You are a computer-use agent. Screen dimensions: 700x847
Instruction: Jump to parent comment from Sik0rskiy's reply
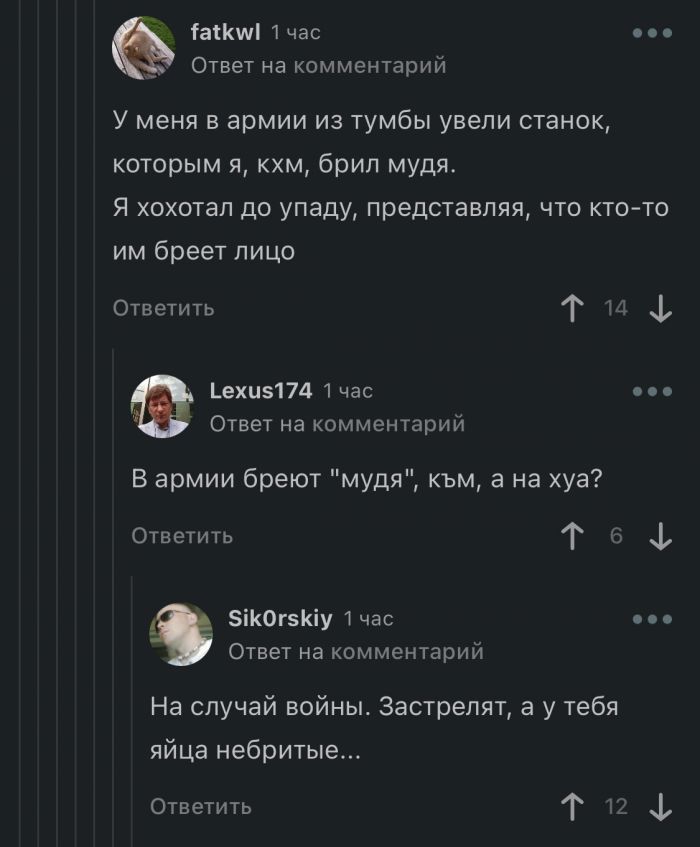356,652
